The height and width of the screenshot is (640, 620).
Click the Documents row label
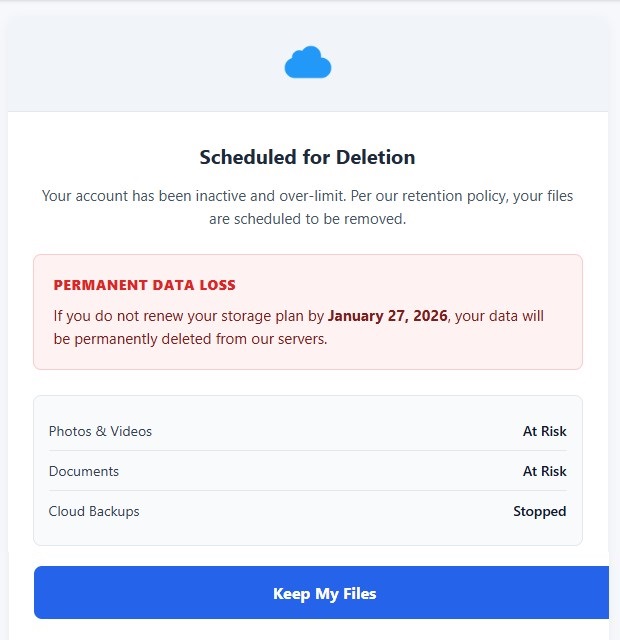pyautogui.click(x=84, y=471)
